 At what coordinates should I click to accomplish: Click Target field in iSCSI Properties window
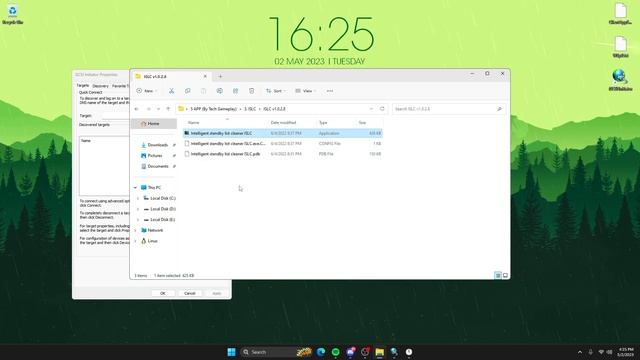pyautogui.click(x=116, y=116)
